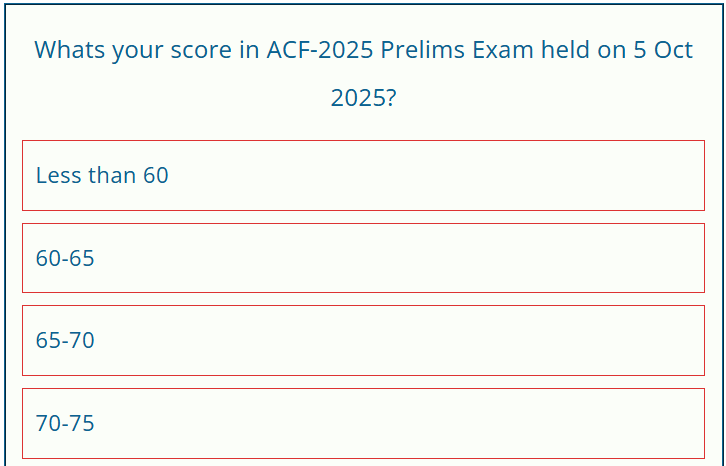Click the second red-bordered answer box

tap(363, 258)
